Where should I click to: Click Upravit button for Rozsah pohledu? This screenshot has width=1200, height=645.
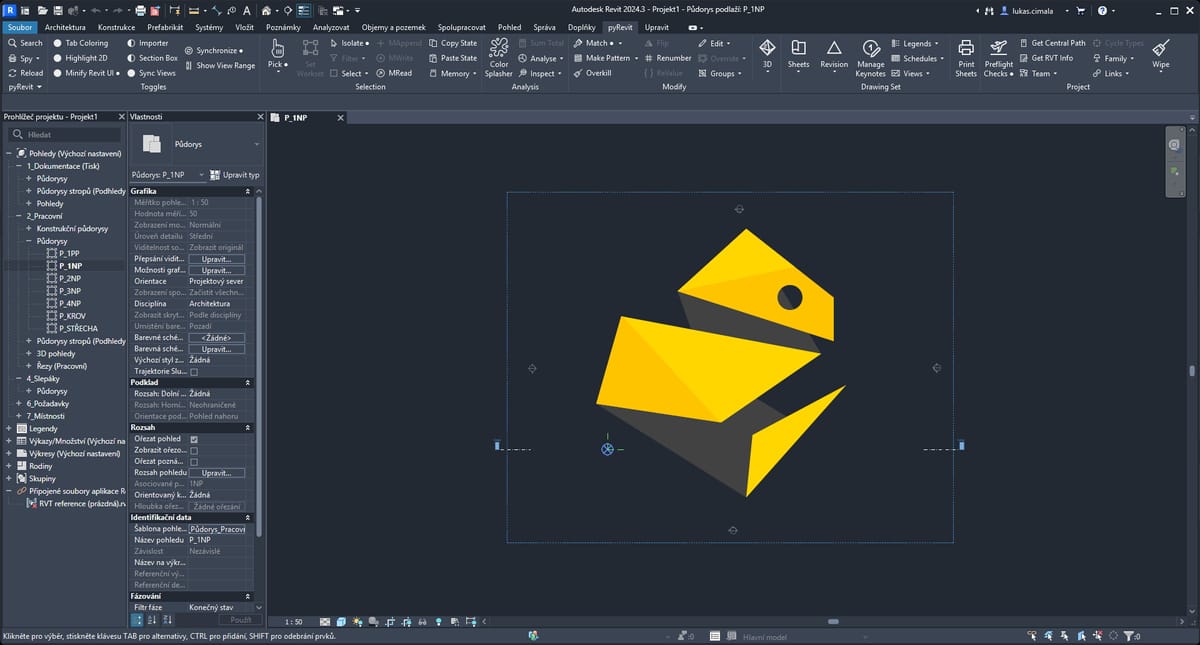pyautogui.click(x=216, y=473)
